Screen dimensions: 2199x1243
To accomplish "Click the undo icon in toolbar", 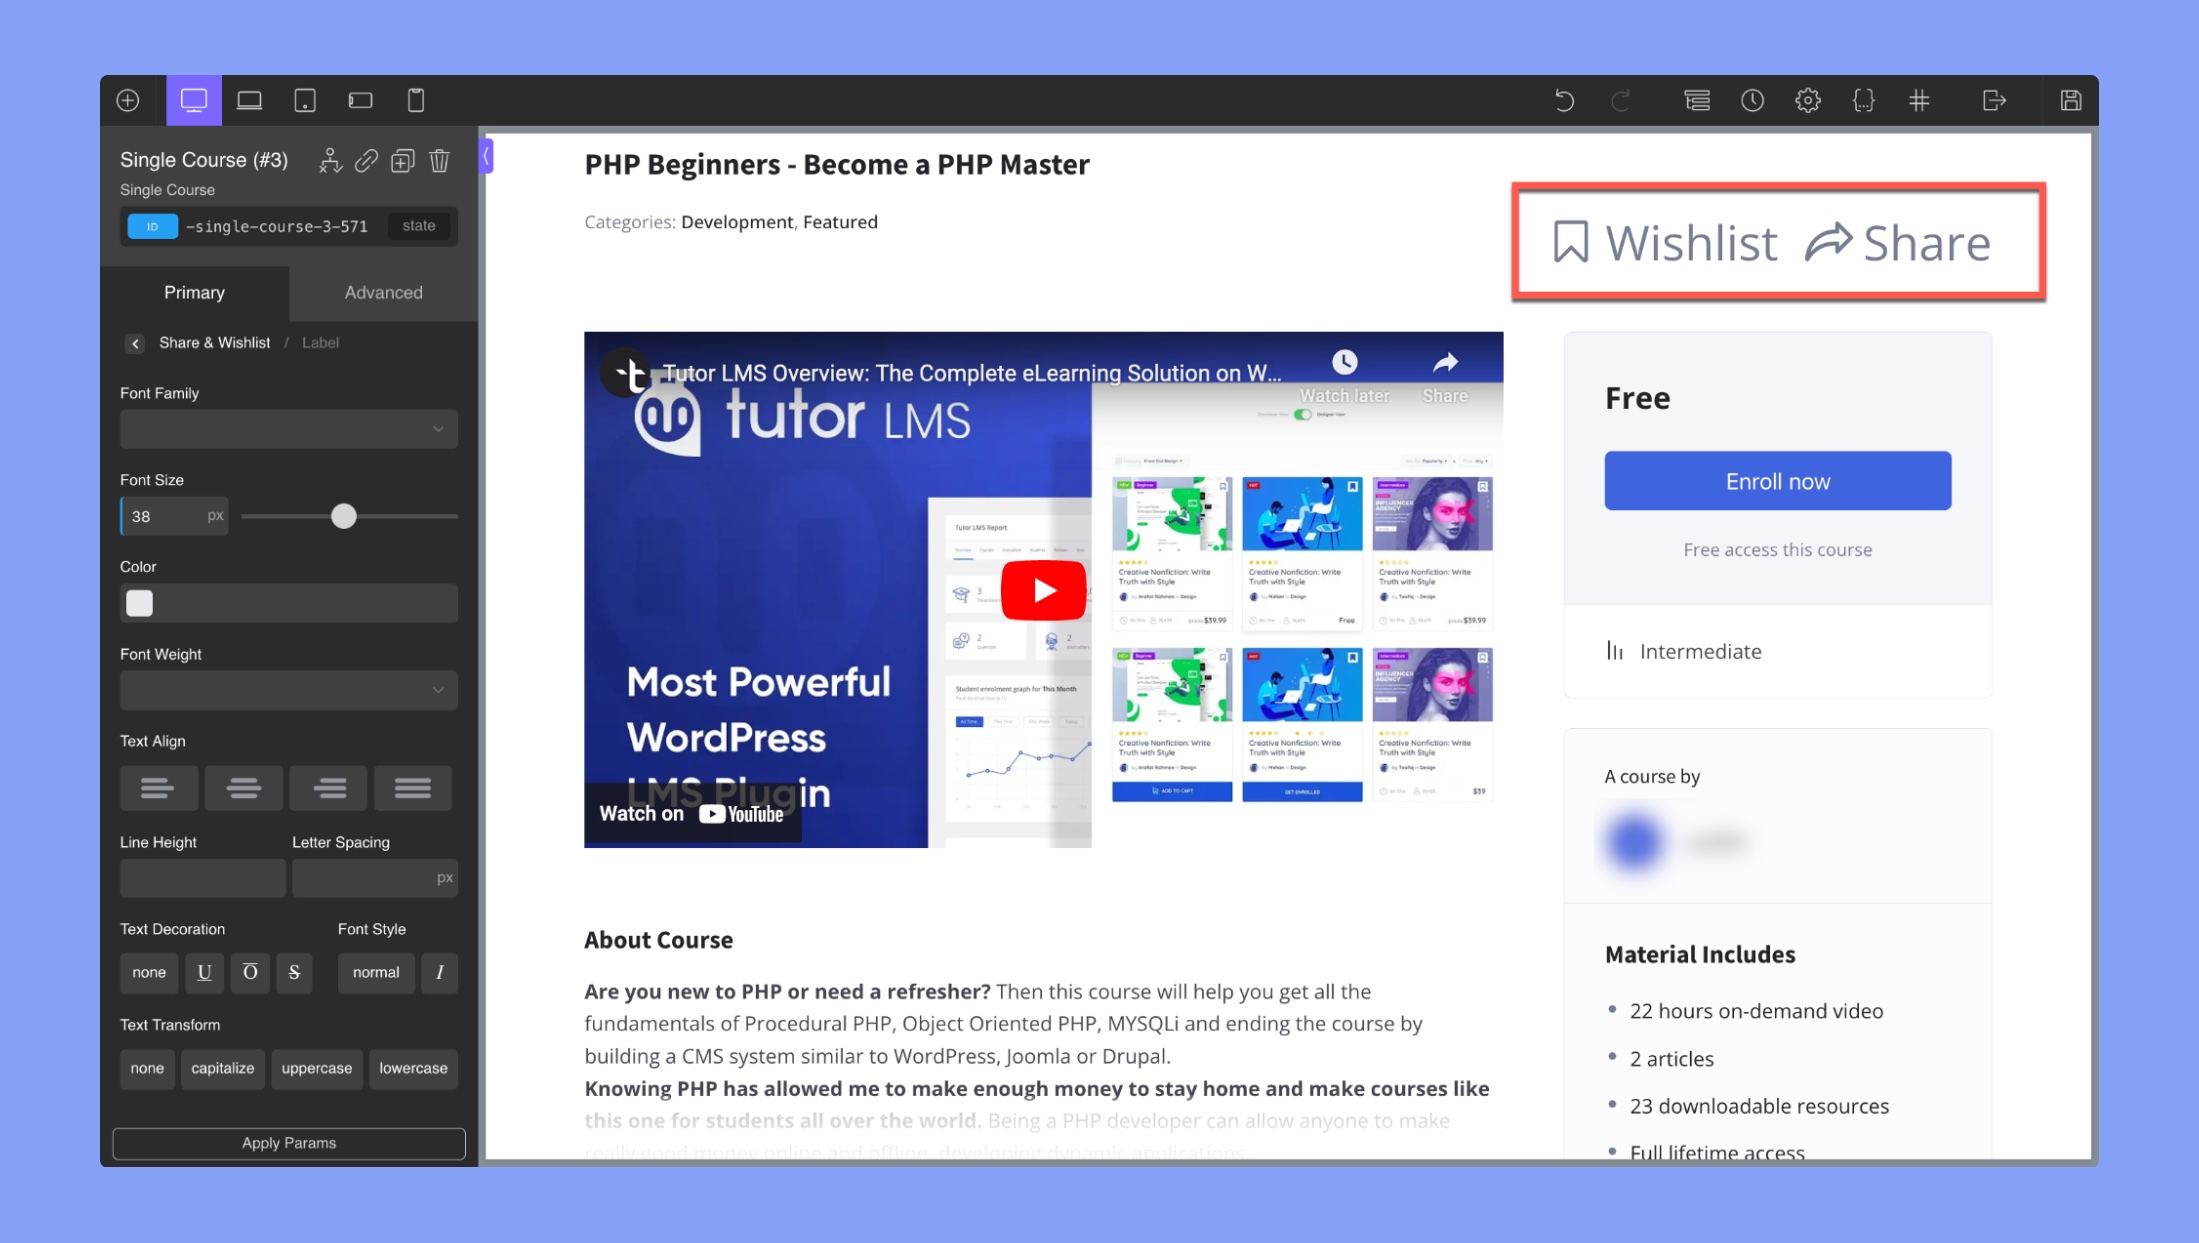I will tap(1563, 98).
